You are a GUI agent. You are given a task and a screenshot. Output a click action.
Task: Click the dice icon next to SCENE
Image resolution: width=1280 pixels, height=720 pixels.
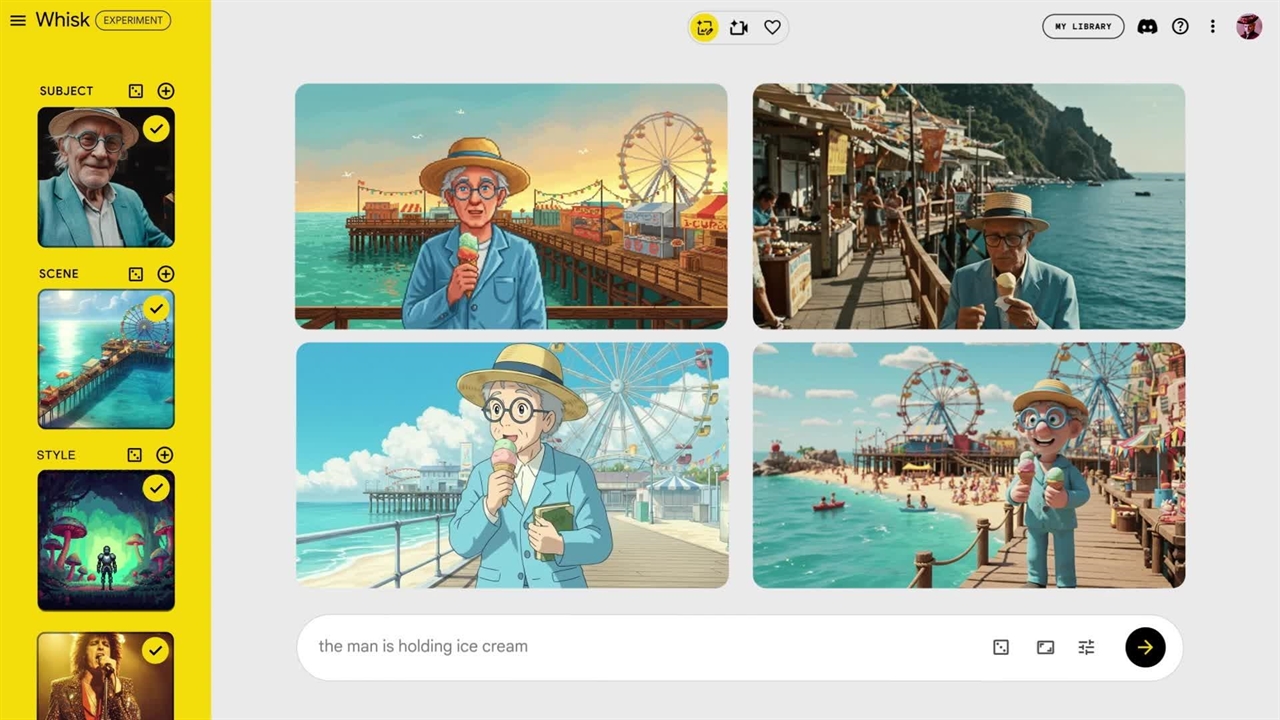click(x=136, y=274)
